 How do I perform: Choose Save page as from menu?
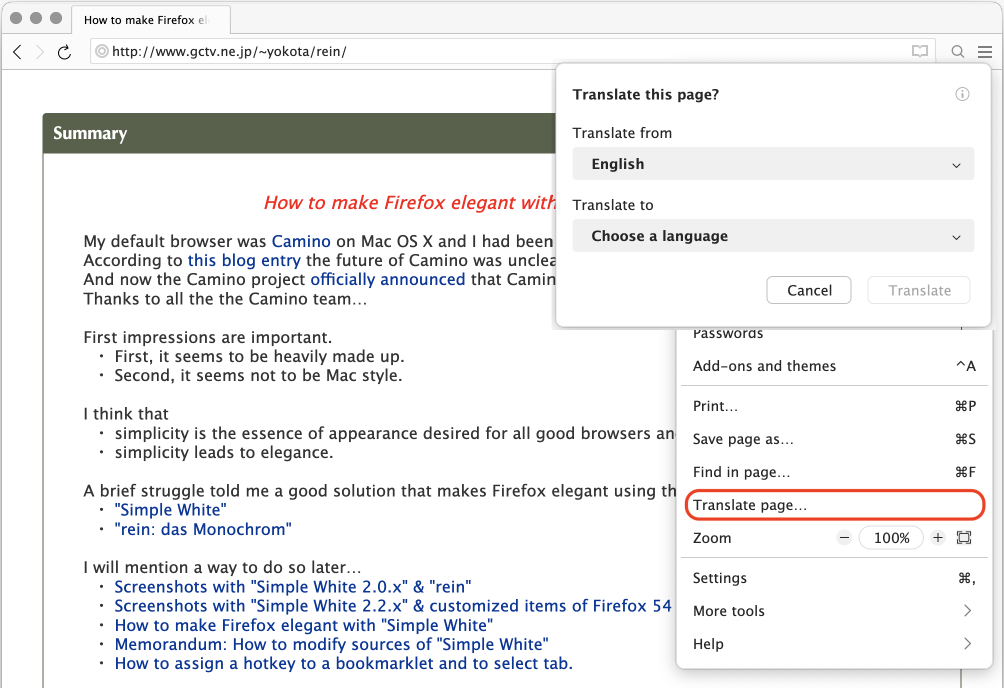(743, 439)
